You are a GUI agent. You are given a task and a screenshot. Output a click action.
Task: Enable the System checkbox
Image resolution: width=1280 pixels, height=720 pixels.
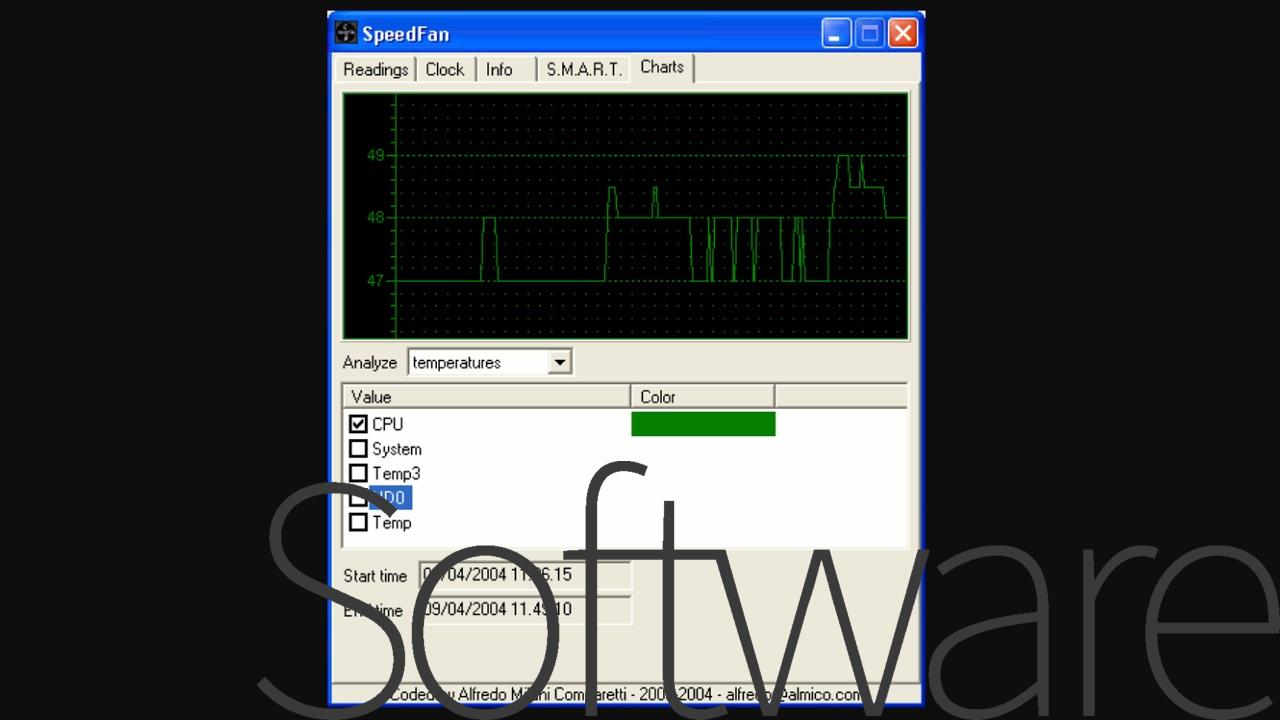pyautogui.click(x=358, y=449)
